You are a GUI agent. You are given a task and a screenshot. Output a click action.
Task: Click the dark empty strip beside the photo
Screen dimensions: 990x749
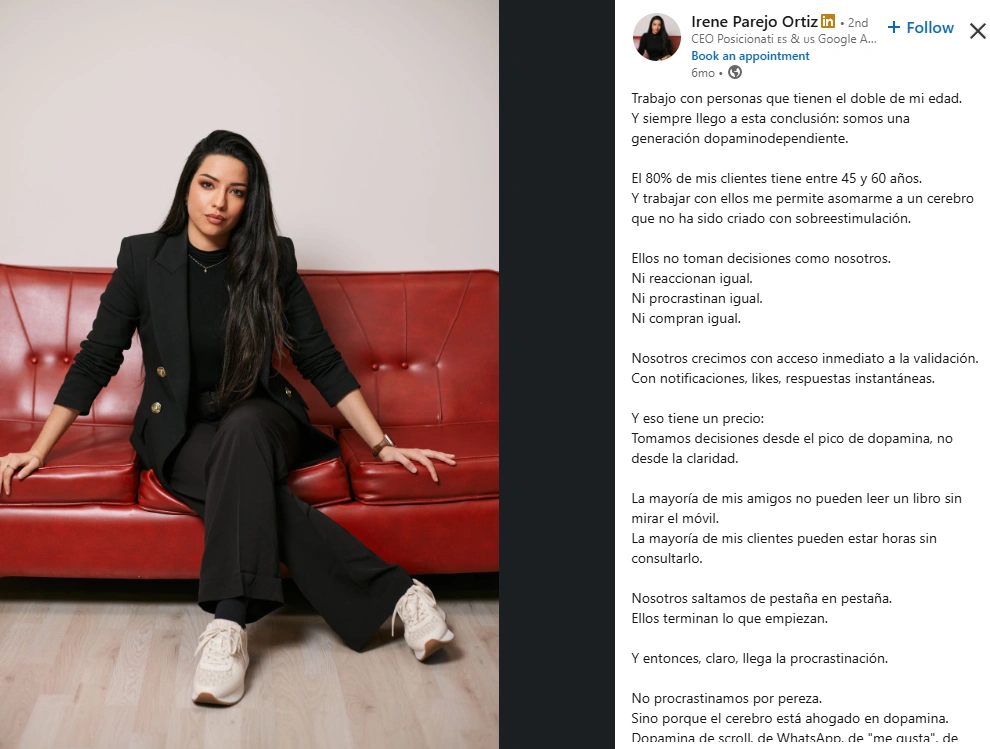tap(557, 374)
